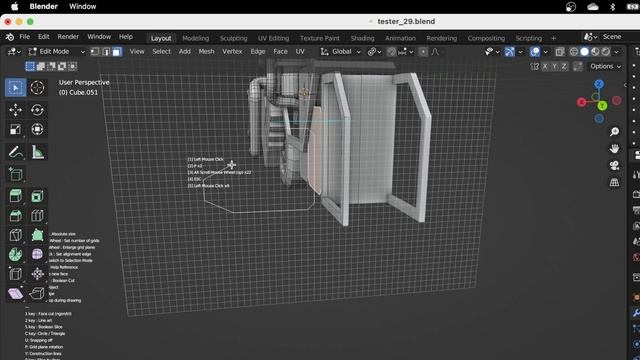This screenshot has height=360, width=640.
Task: Open the shading options dropdown arrow
Action: pos(616,52)
